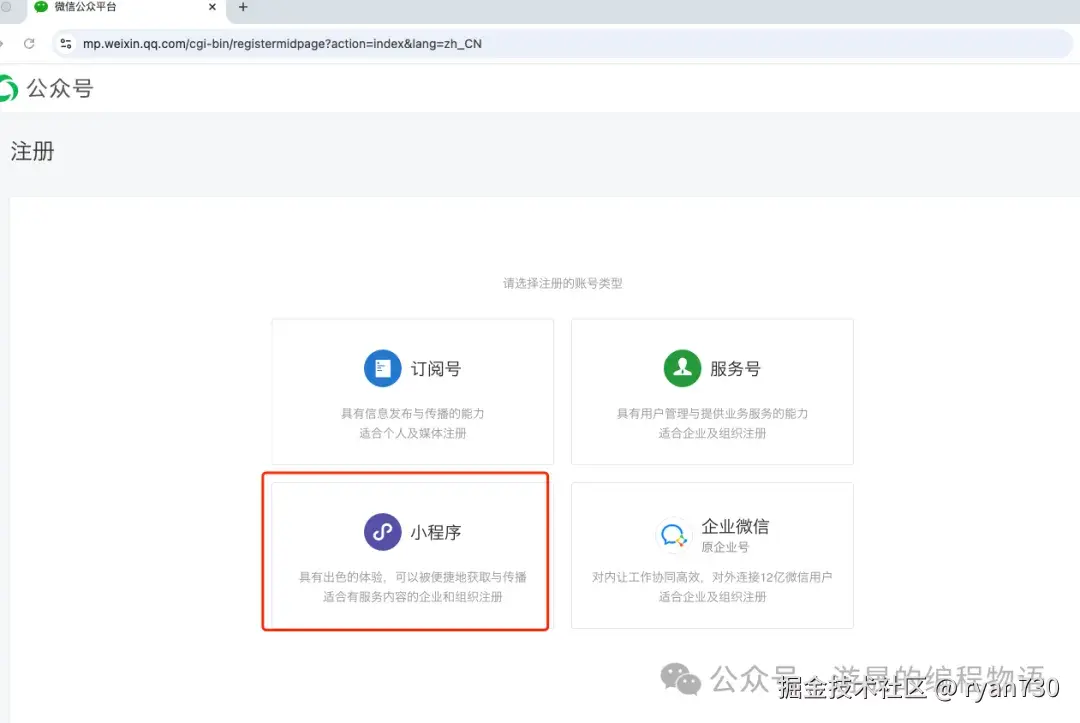Choose the red-highlighted 小程序 registration card
Screen dimensions: 1080x723
click(404, 552)
